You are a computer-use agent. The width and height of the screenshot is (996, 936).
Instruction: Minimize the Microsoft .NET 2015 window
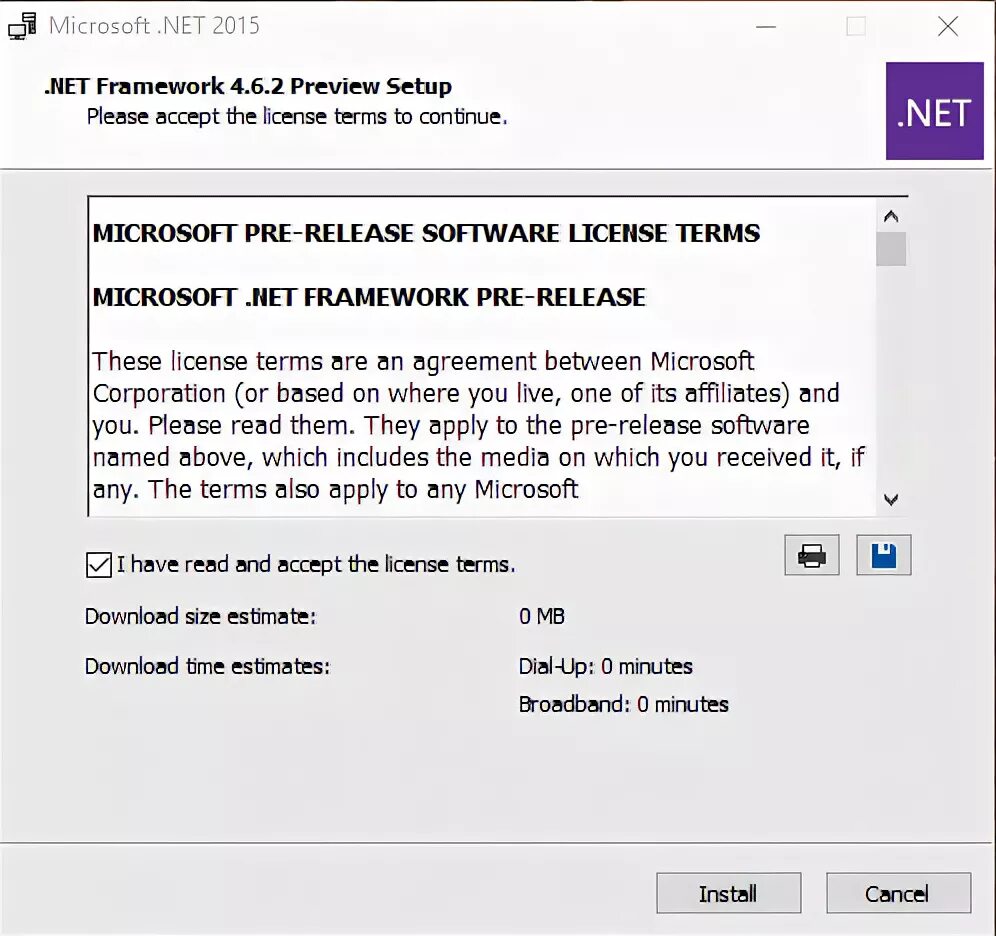point(766,26)
